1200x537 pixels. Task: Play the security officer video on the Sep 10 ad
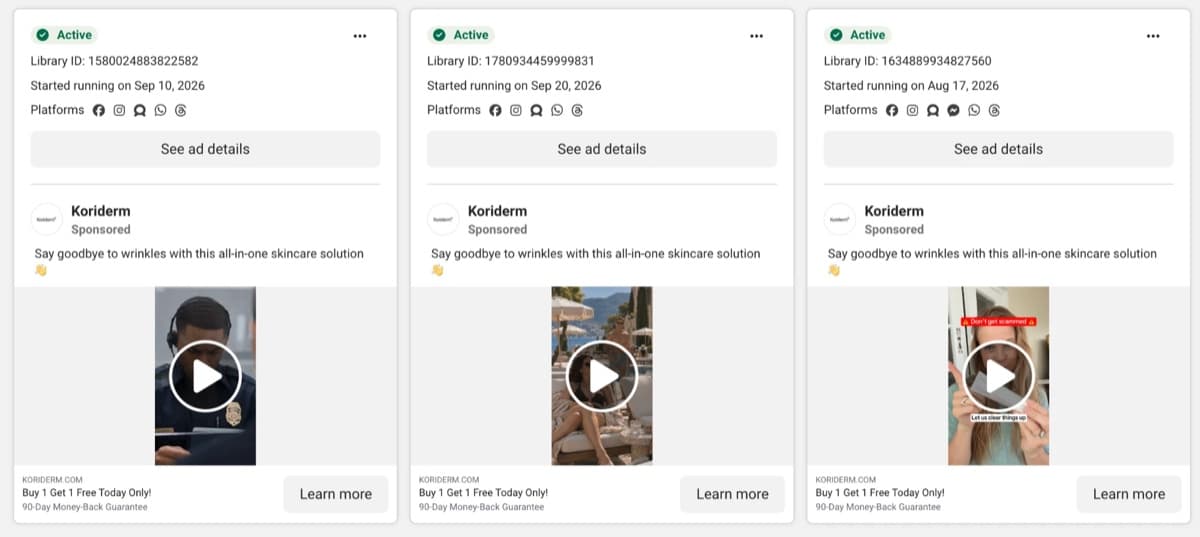205,376
